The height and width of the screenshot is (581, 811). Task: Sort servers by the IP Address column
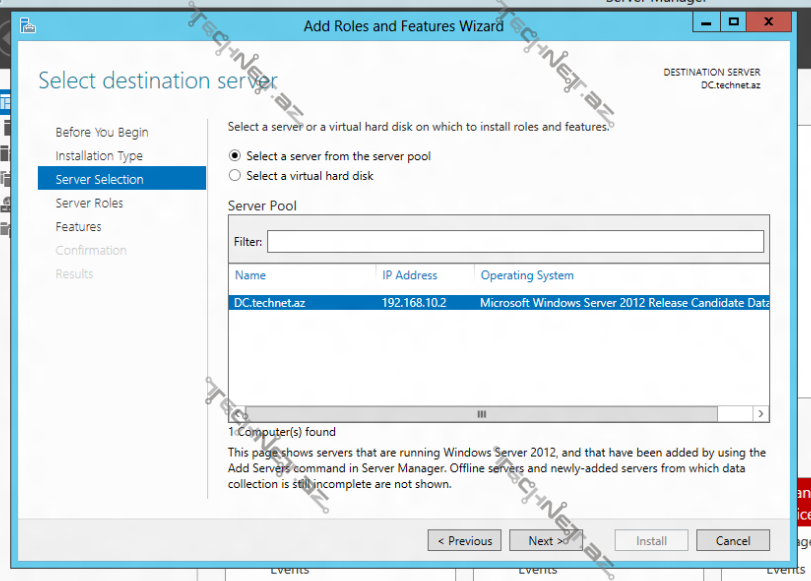coord(410,275)
